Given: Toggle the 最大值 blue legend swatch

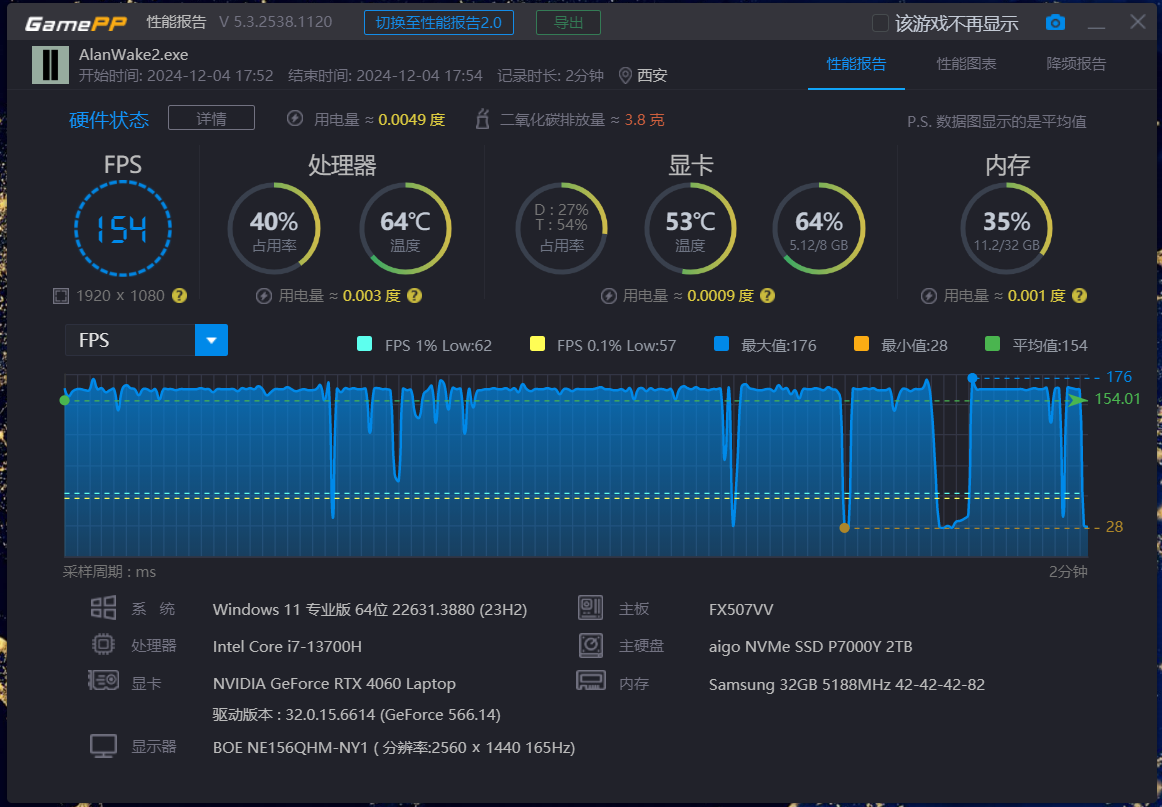Looking at the screenshot, I should pos(721,343).
